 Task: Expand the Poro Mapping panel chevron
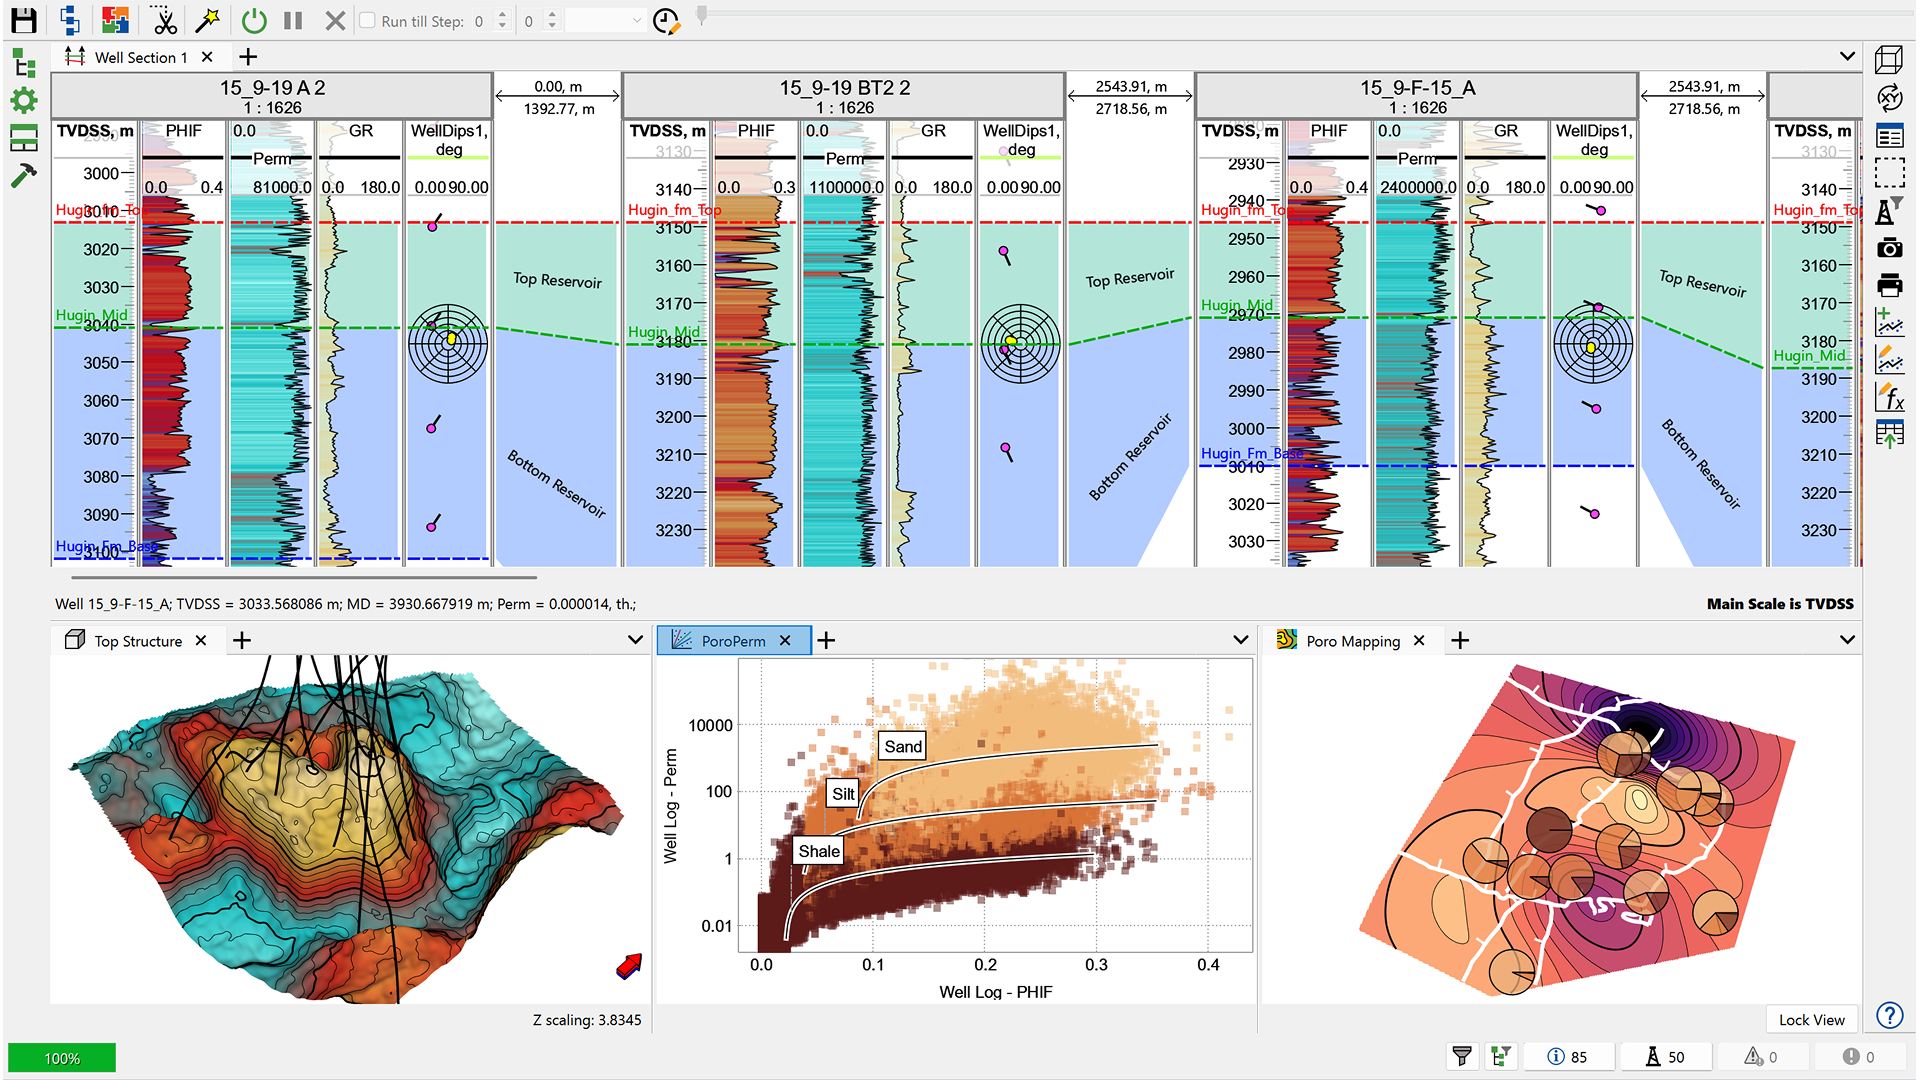coord(1846,640)
